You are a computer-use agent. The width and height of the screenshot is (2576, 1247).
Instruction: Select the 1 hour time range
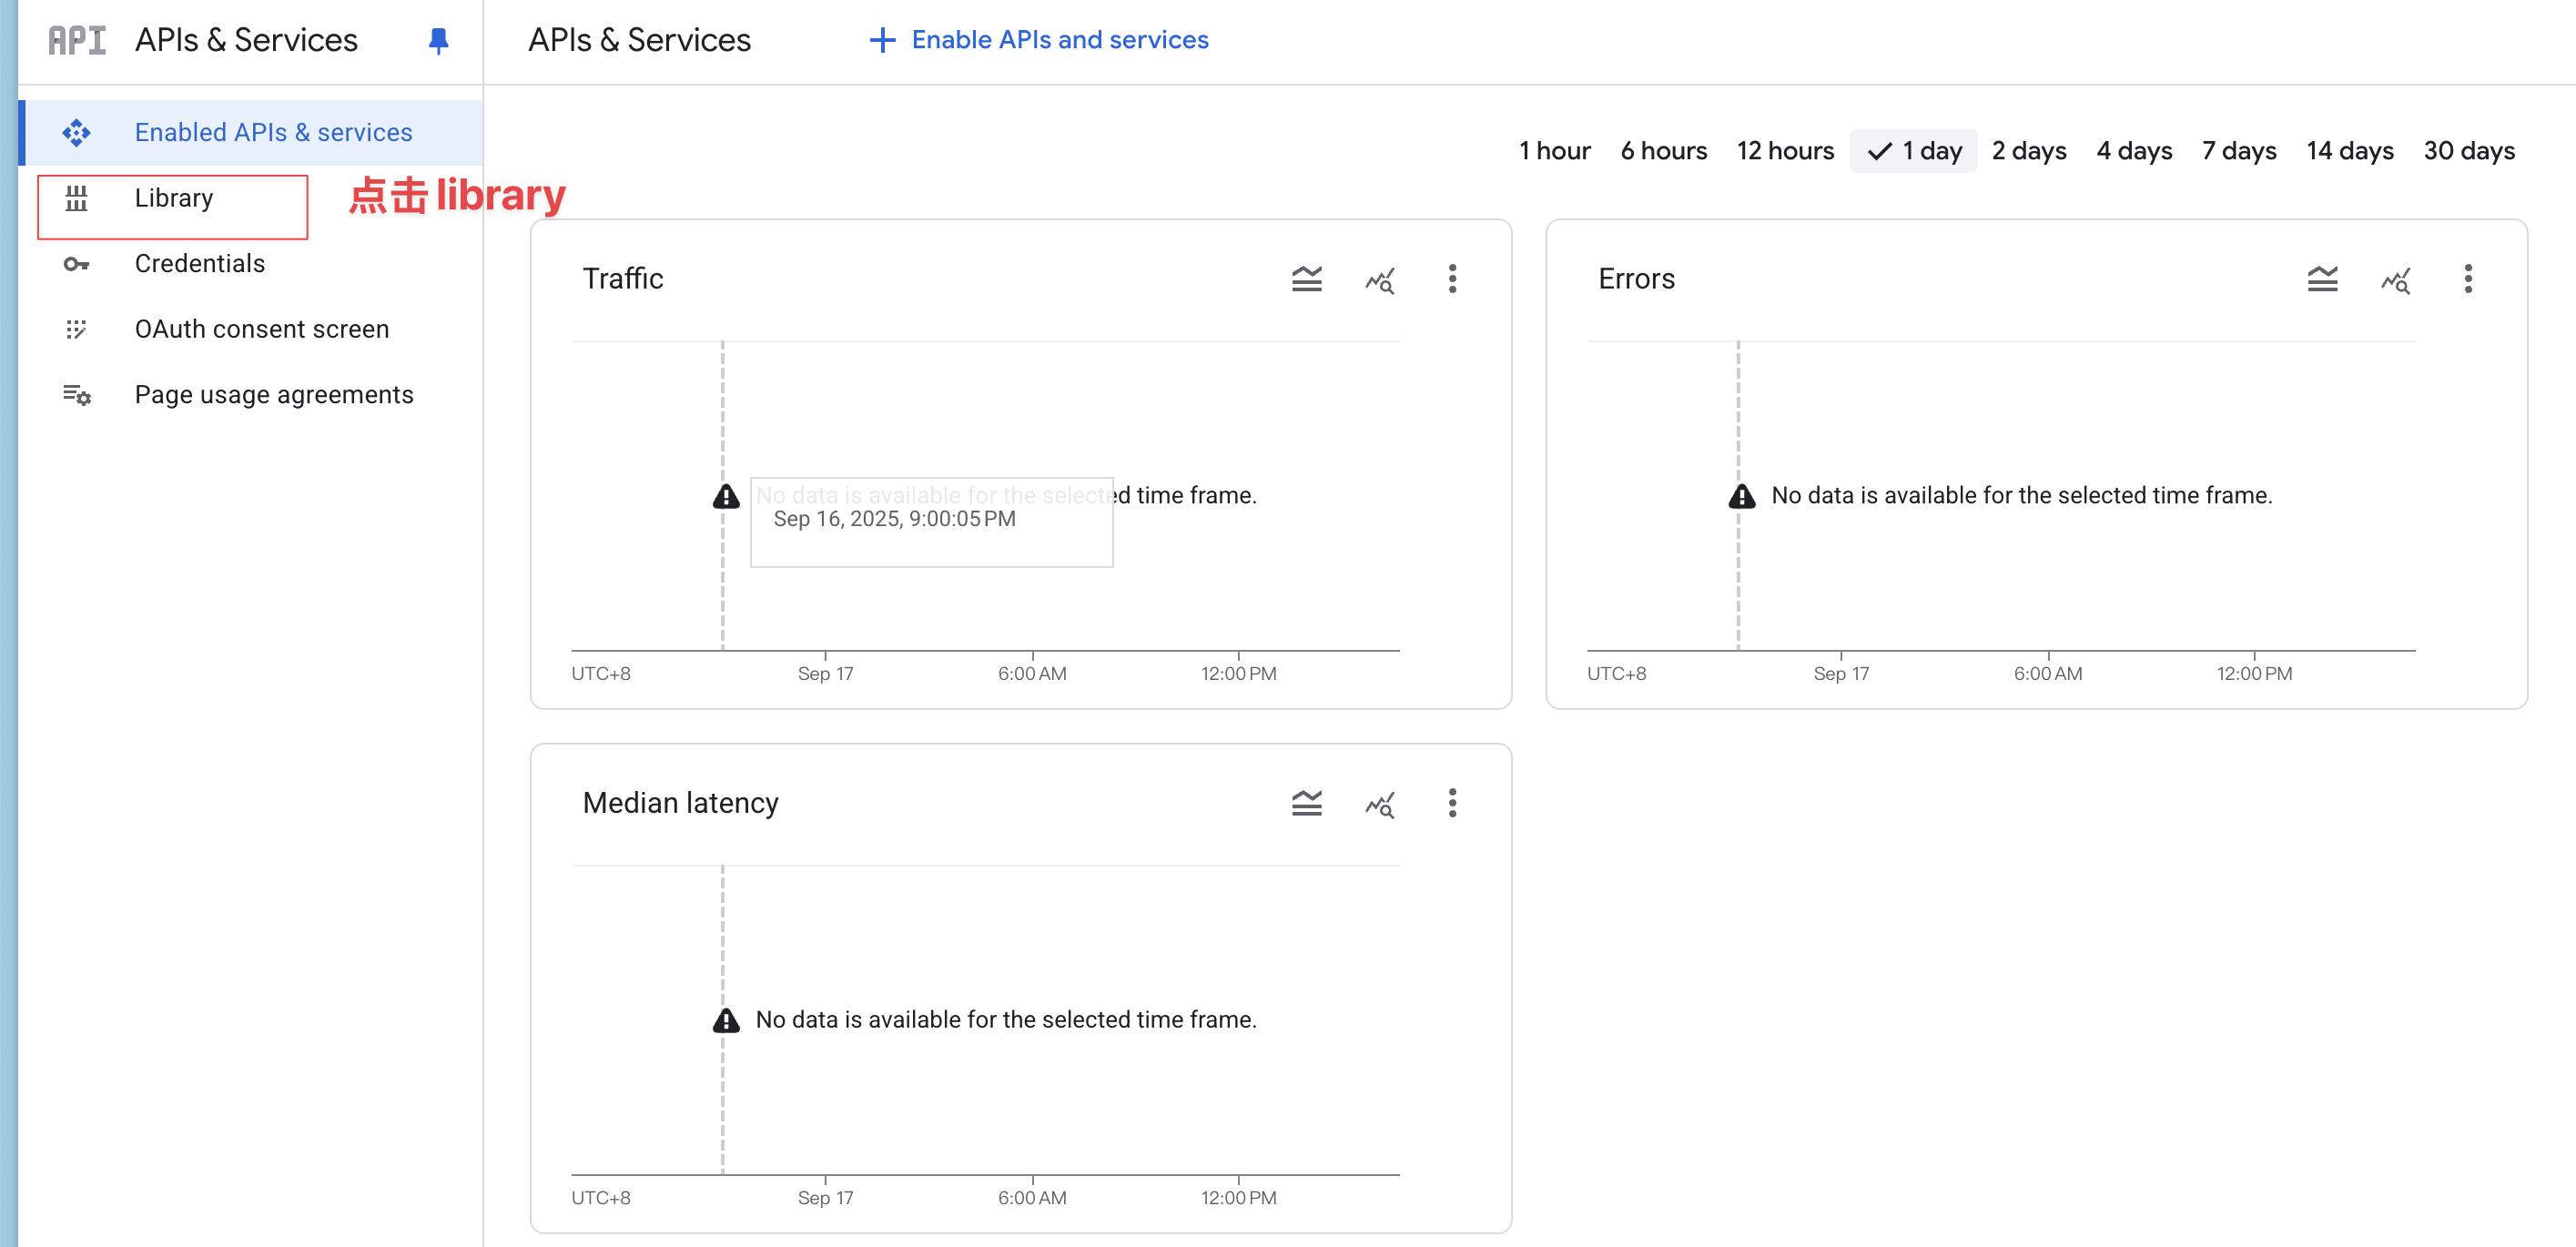point(1554,151)
